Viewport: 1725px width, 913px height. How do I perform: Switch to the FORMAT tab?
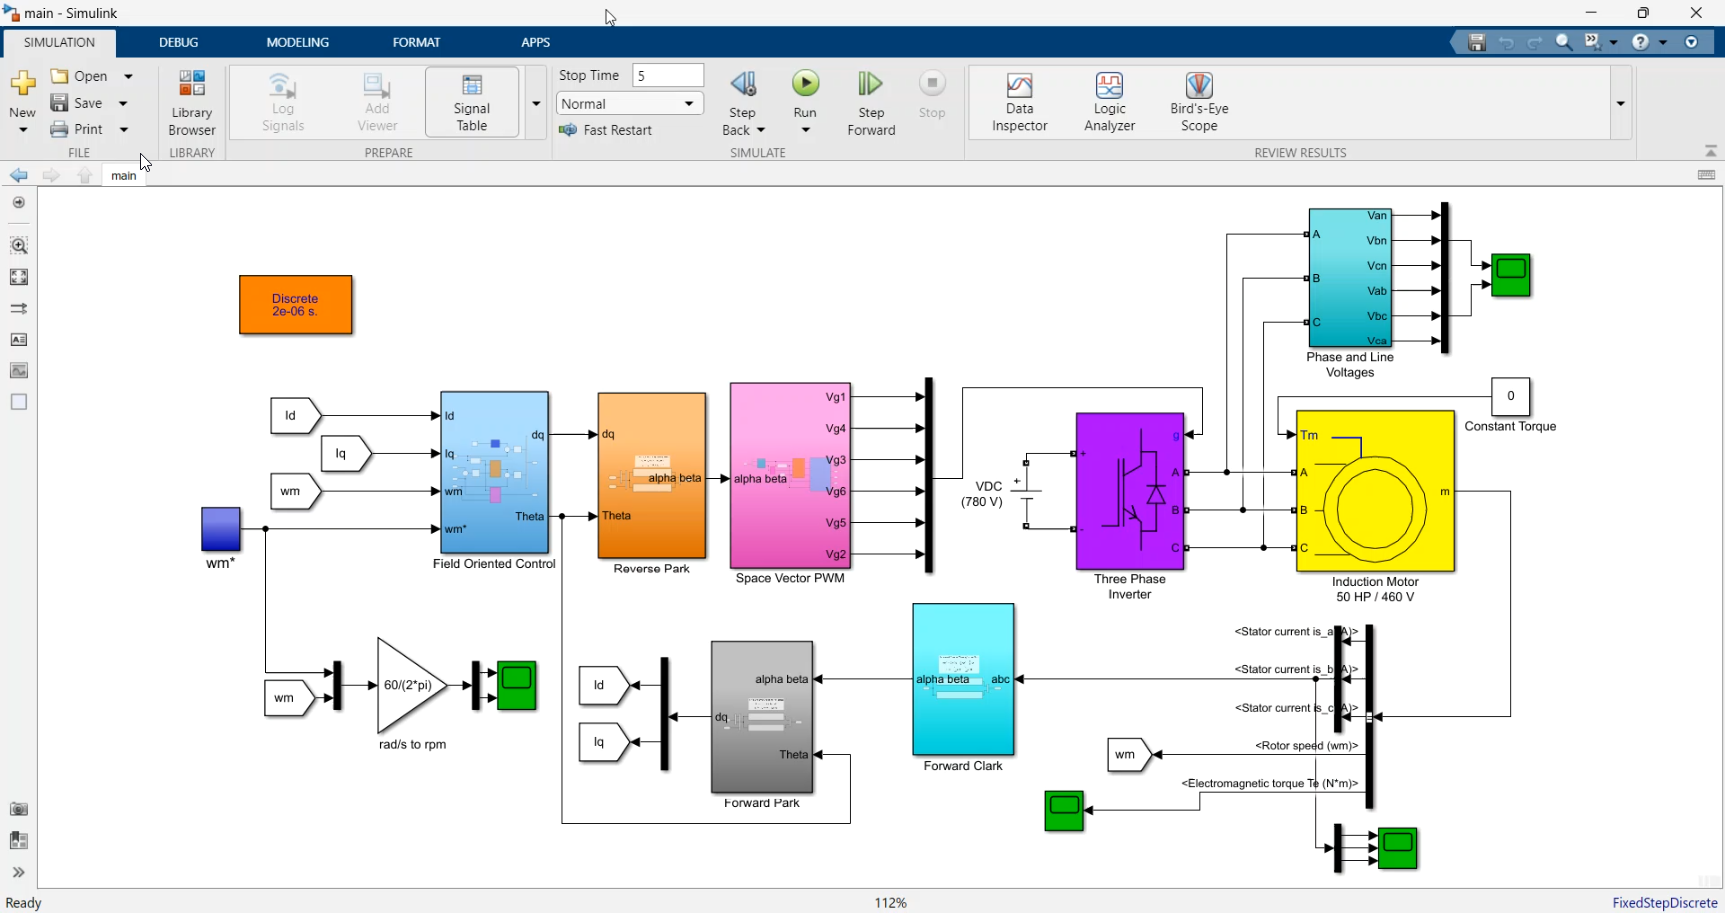416,42
